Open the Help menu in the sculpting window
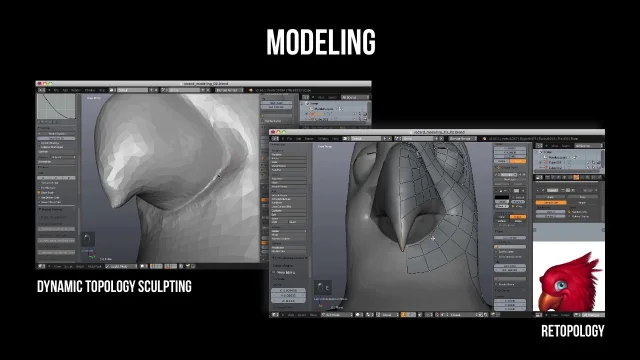This screenshot has height=360, width=640. point(102,90)
